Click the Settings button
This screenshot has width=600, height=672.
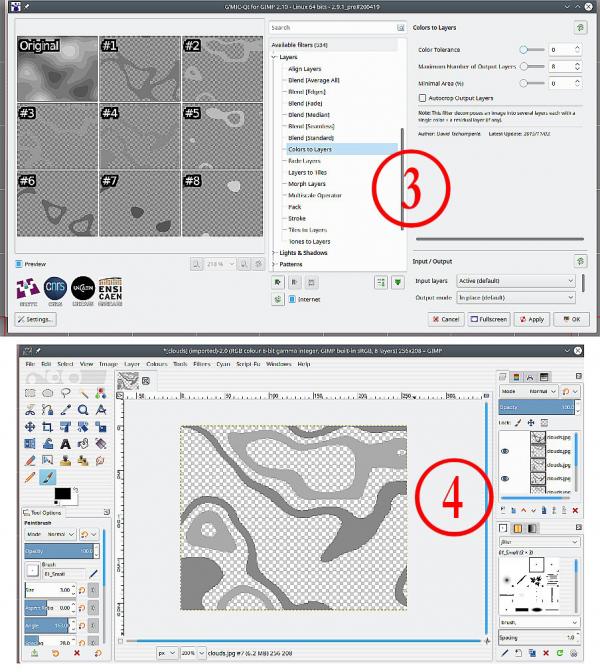pos(35,319)
